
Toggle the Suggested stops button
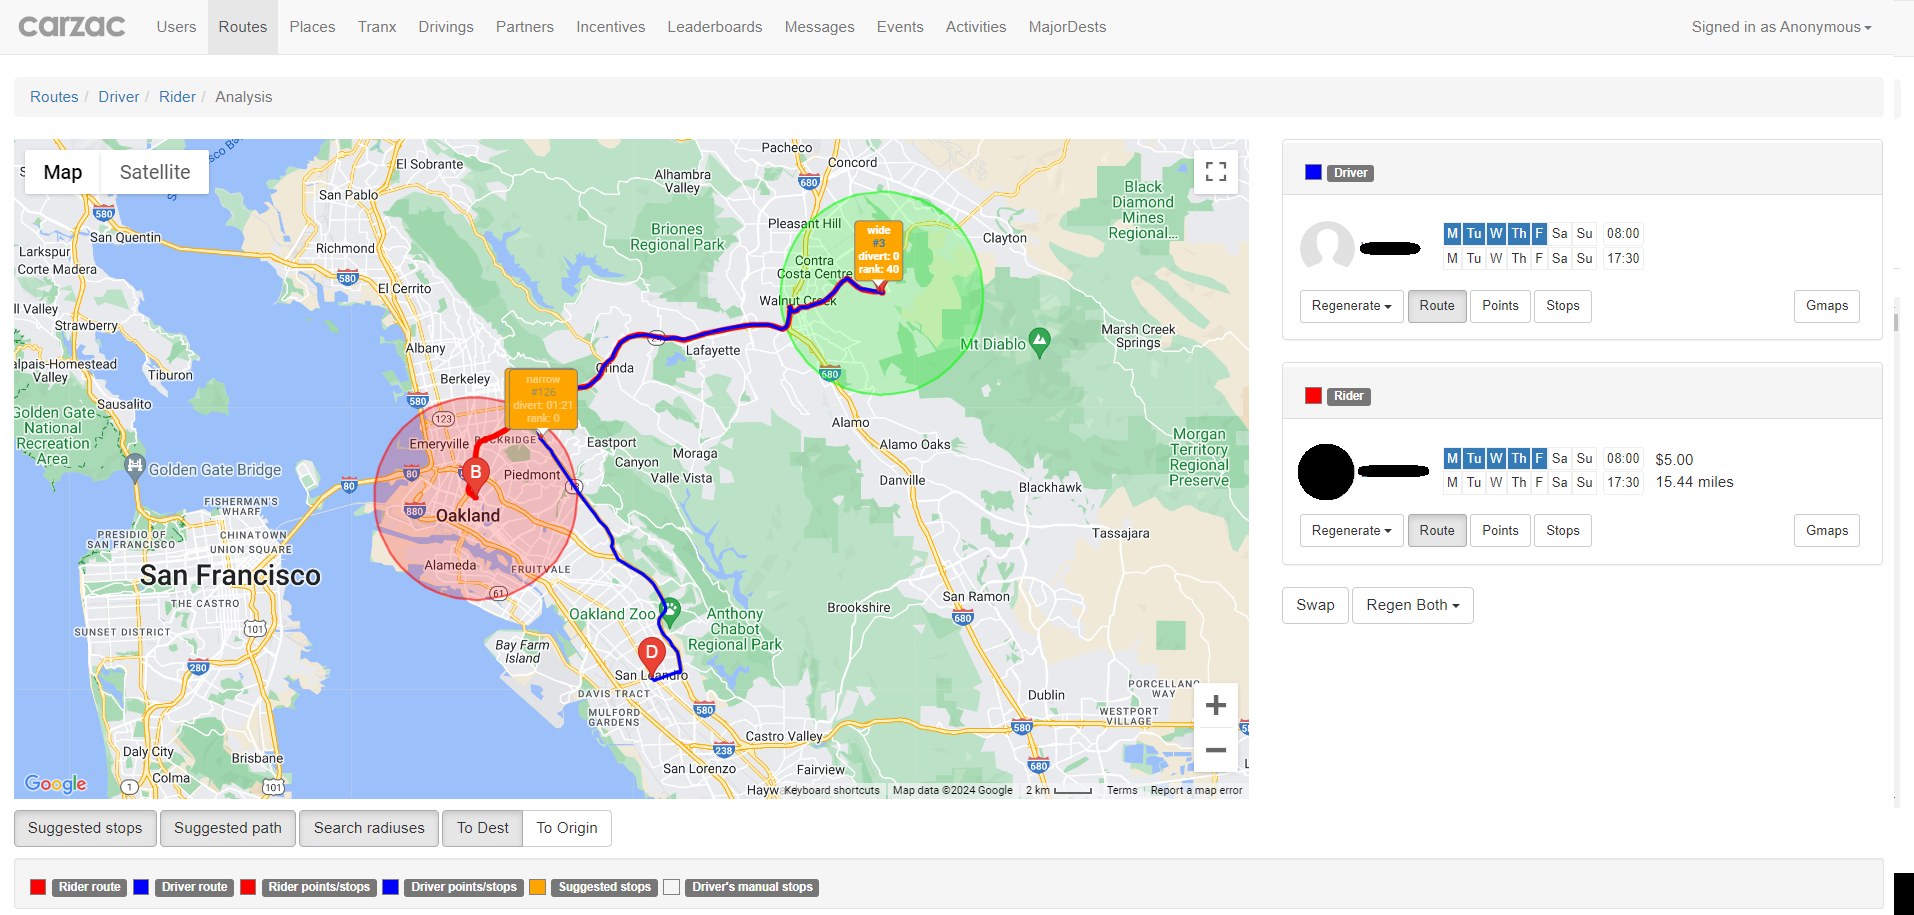point(85,828)
